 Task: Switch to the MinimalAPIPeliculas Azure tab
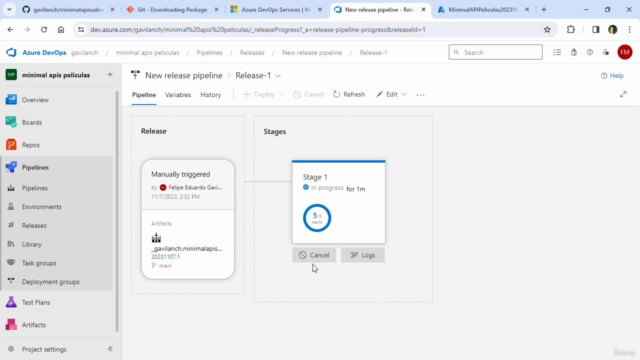[x=483, y=9]
